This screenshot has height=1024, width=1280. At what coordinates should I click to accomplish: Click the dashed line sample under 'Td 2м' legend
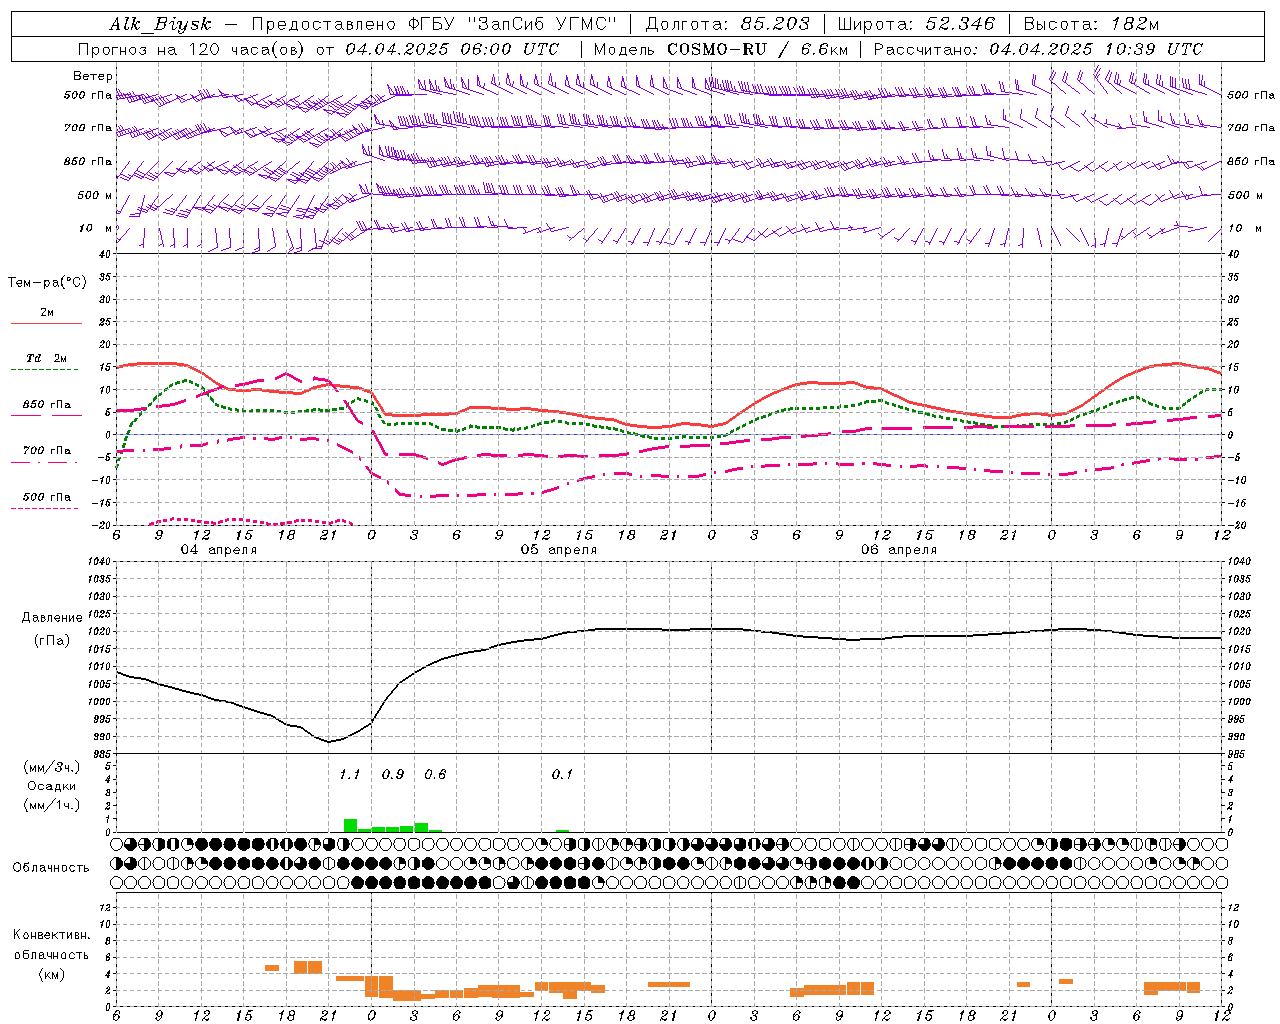tap(46, 370)
